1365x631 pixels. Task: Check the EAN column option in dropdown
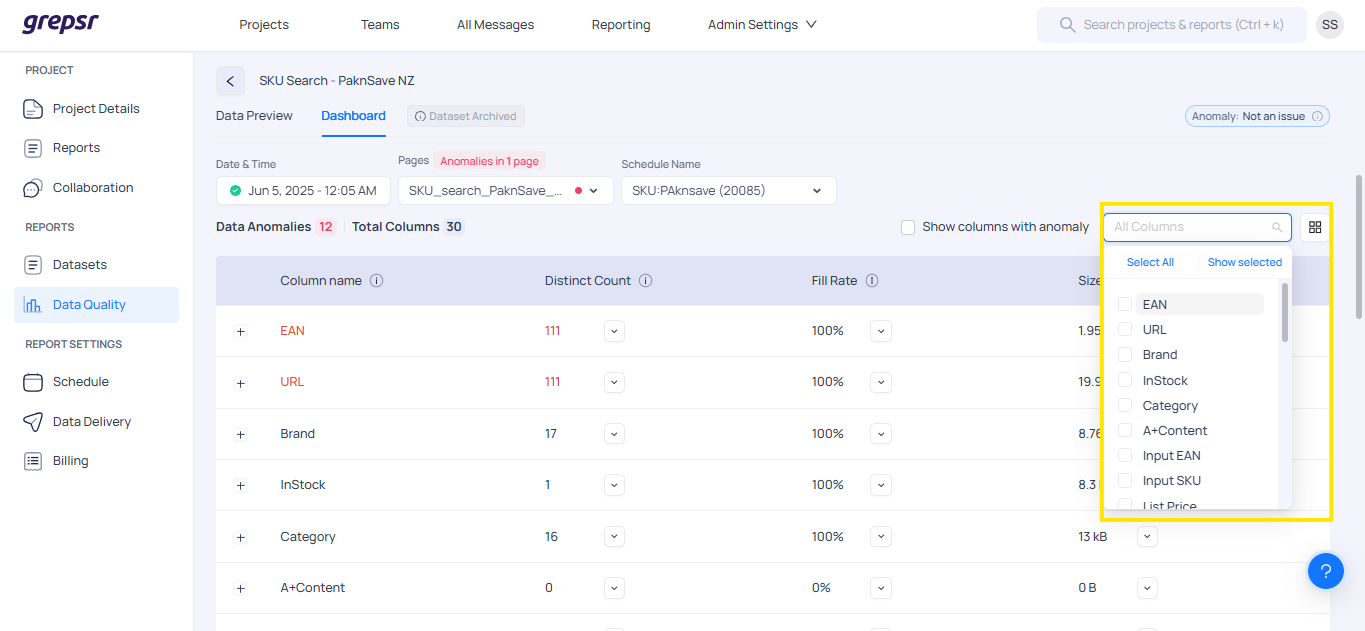click(1125, 304)
